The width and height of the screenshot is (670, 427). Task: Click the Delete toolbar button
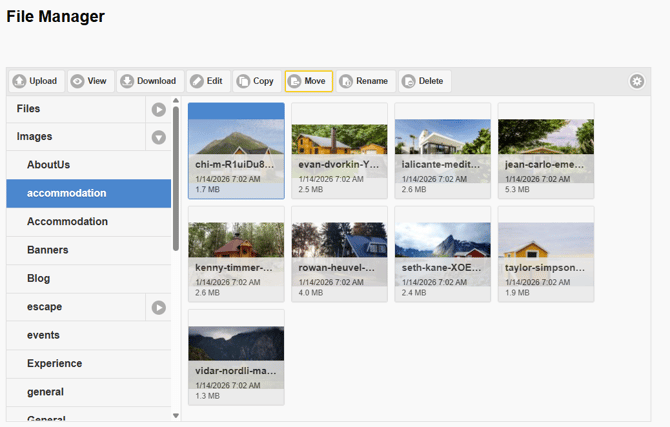point(425,81)
